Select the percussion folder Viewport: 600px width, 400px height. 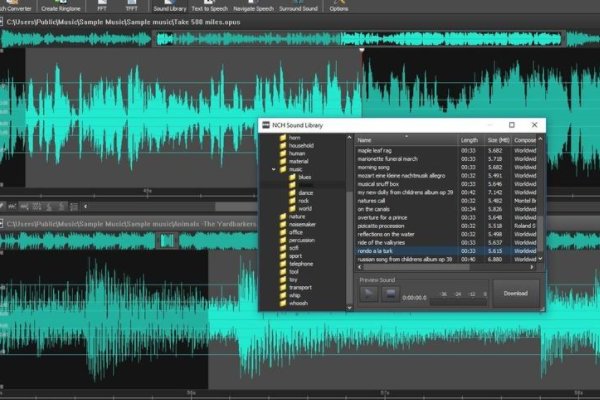(x=300, y=240)
